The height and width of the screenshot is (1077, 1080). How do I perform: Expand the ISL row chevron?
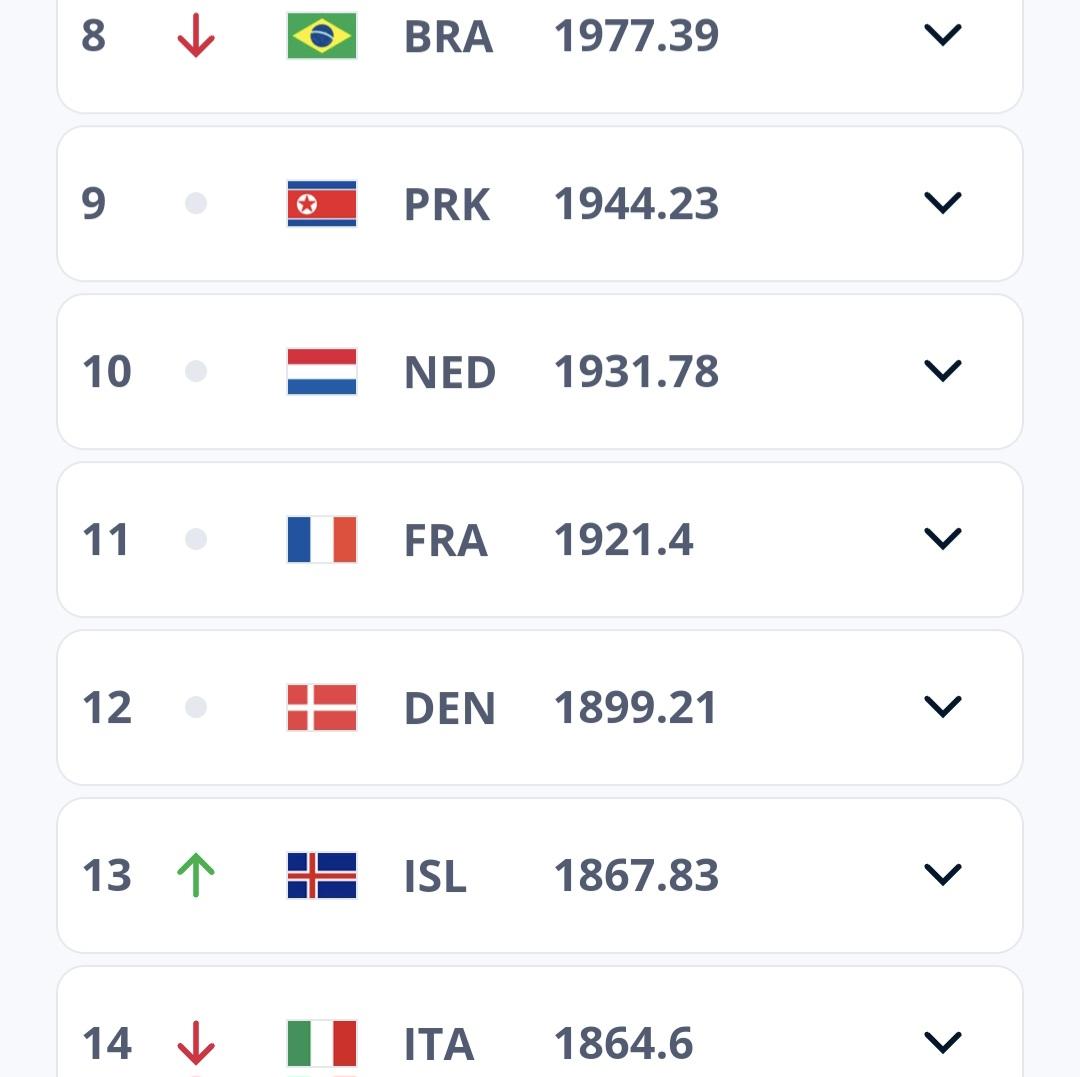[942, 876]
